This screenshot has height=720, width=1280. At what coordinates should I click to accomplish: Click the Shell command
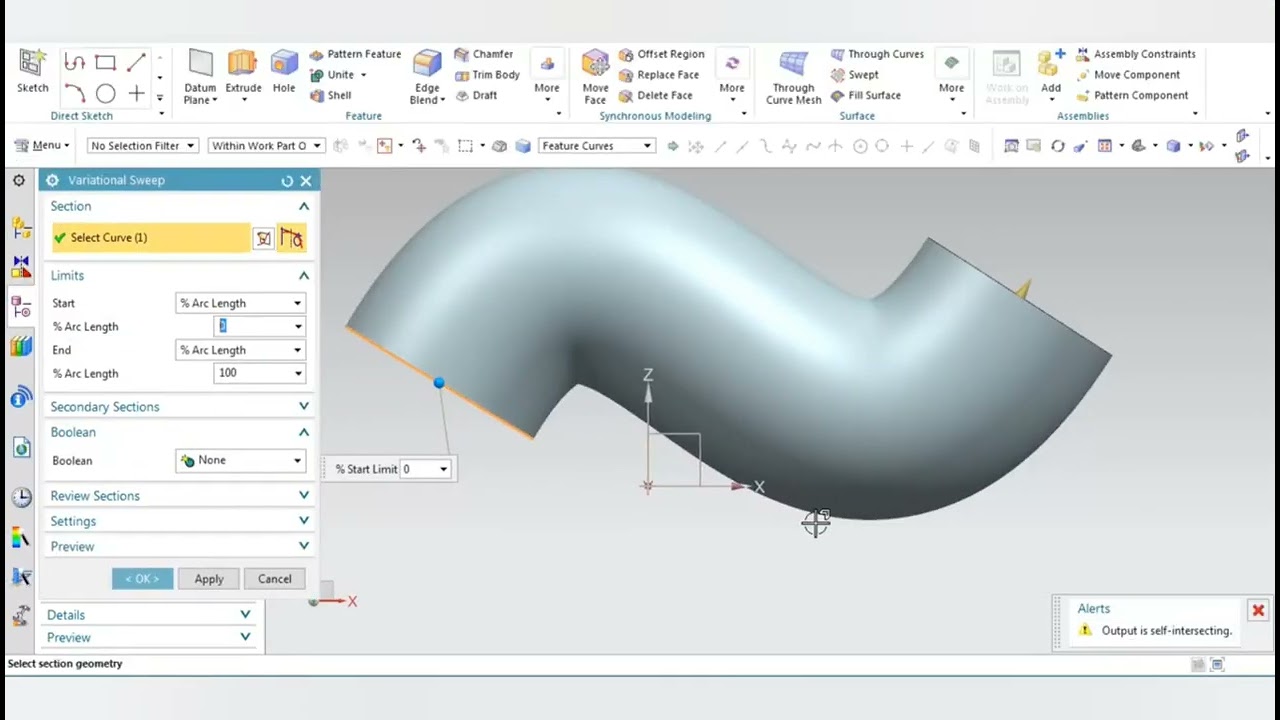coord(331,95)
